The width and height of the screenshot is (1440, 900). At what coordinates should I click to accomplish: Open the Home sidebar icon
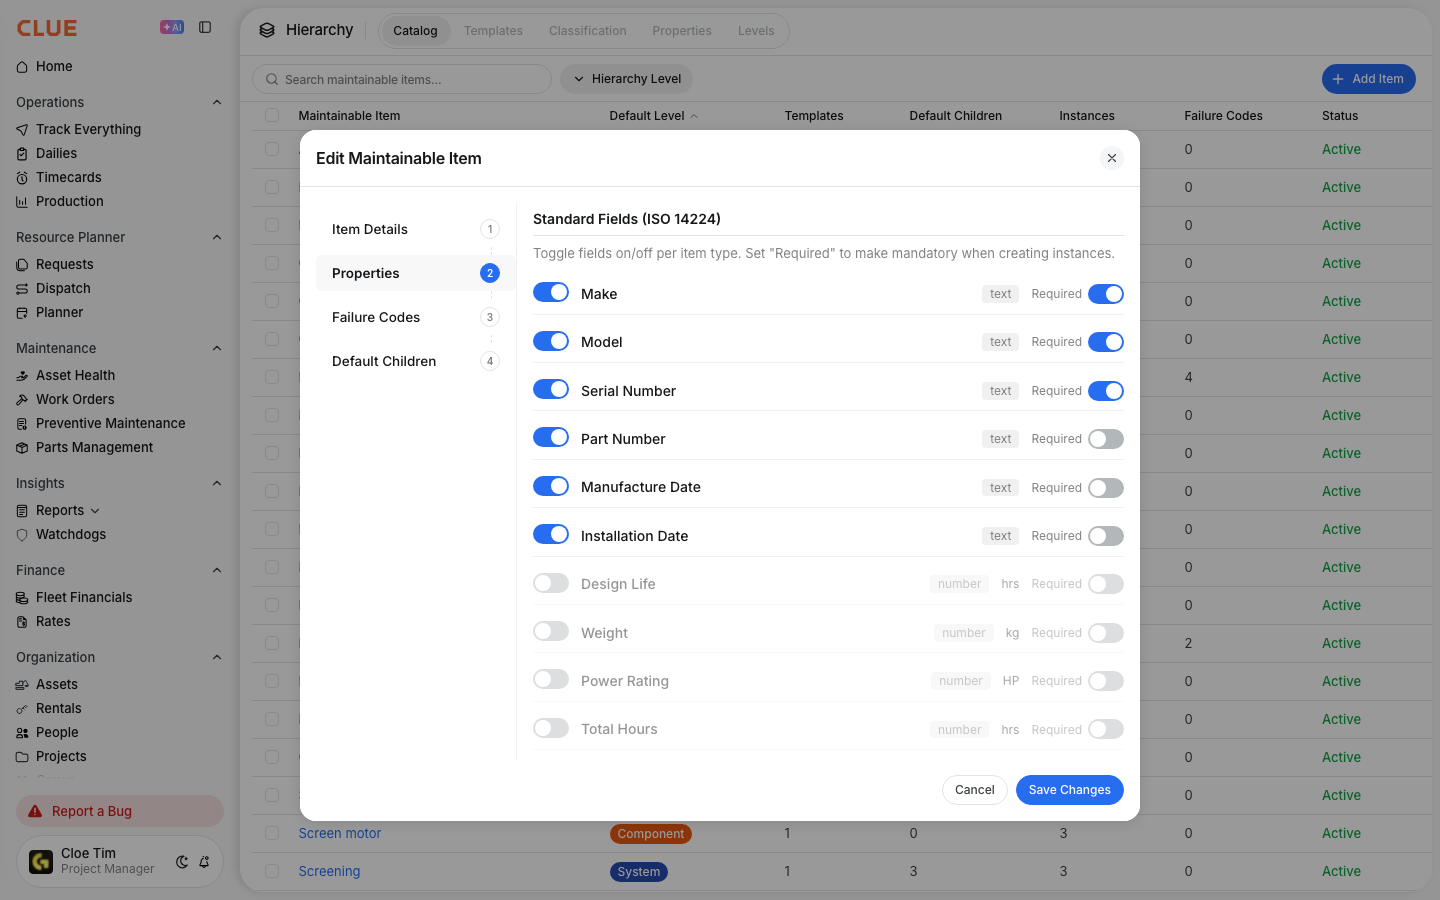22,67
